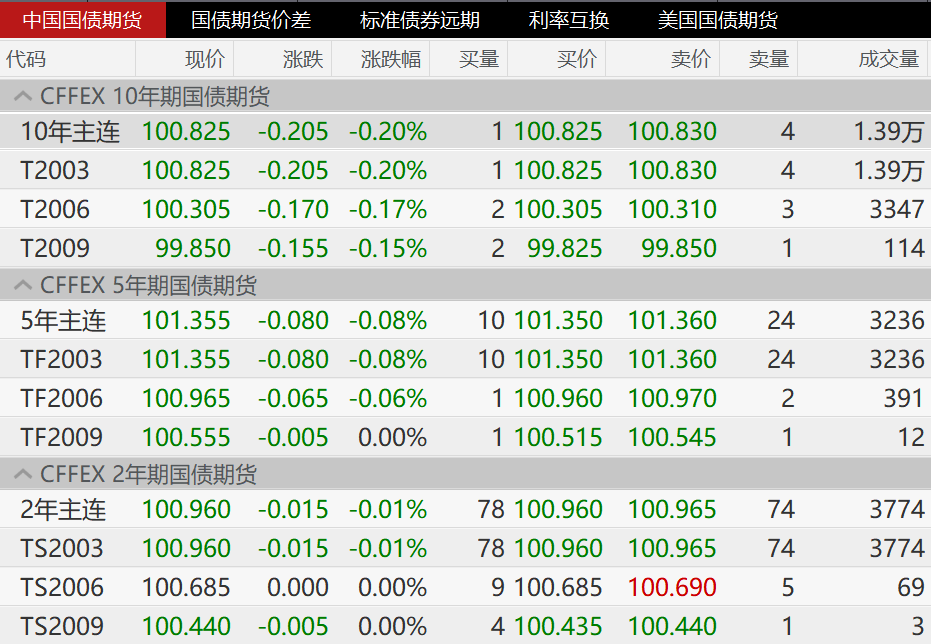Click TF2009's volume value 12
Viewport: 931px width, 644px height.
911,437
